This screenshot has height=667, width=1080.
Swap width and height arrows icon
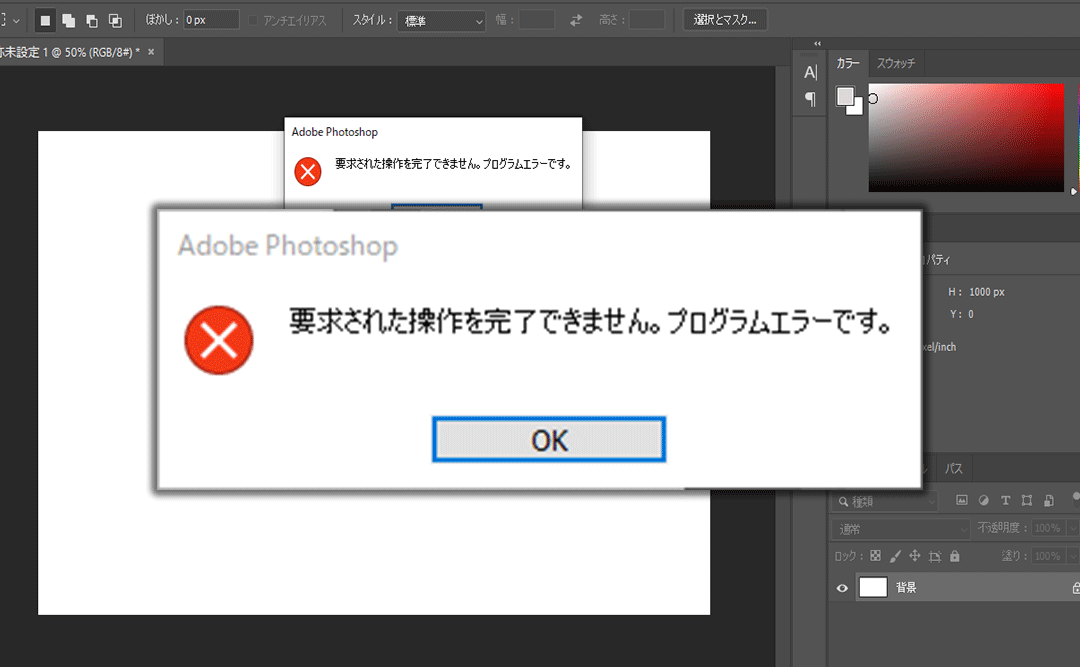tap(576, 21)
